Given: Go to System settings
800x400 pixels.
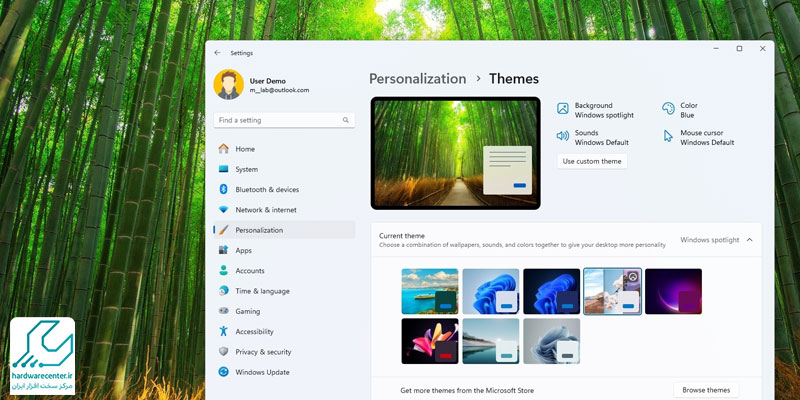Looking at the screenshot, I should (285, 169).
